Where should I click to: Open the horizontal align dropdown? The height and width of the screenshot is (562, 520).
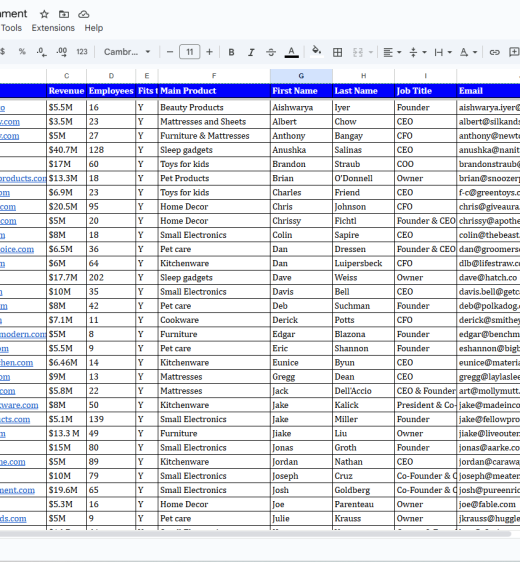(392, 52)
